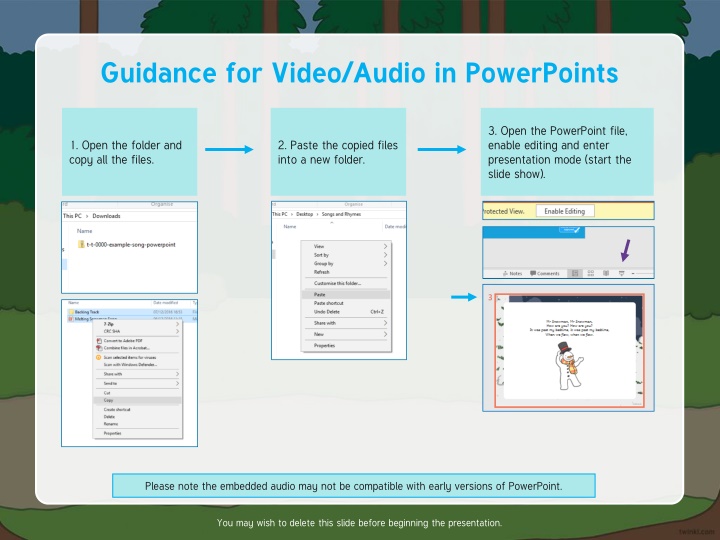Expand the CRC SHA submenu

(x=137, y=331)
